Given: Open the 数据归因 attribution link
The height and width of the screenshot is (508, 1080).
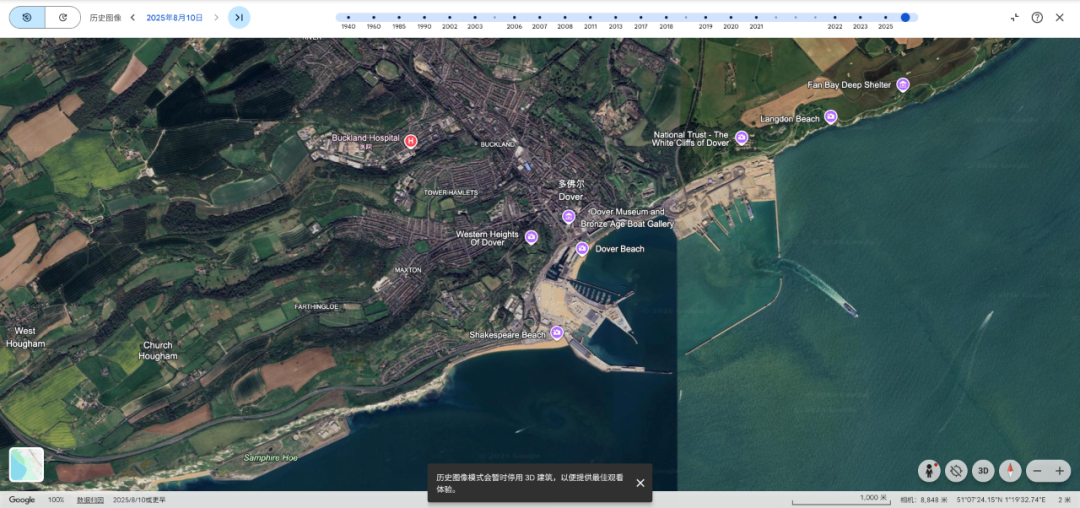Looking at the screenshot, I should (90, 499).
